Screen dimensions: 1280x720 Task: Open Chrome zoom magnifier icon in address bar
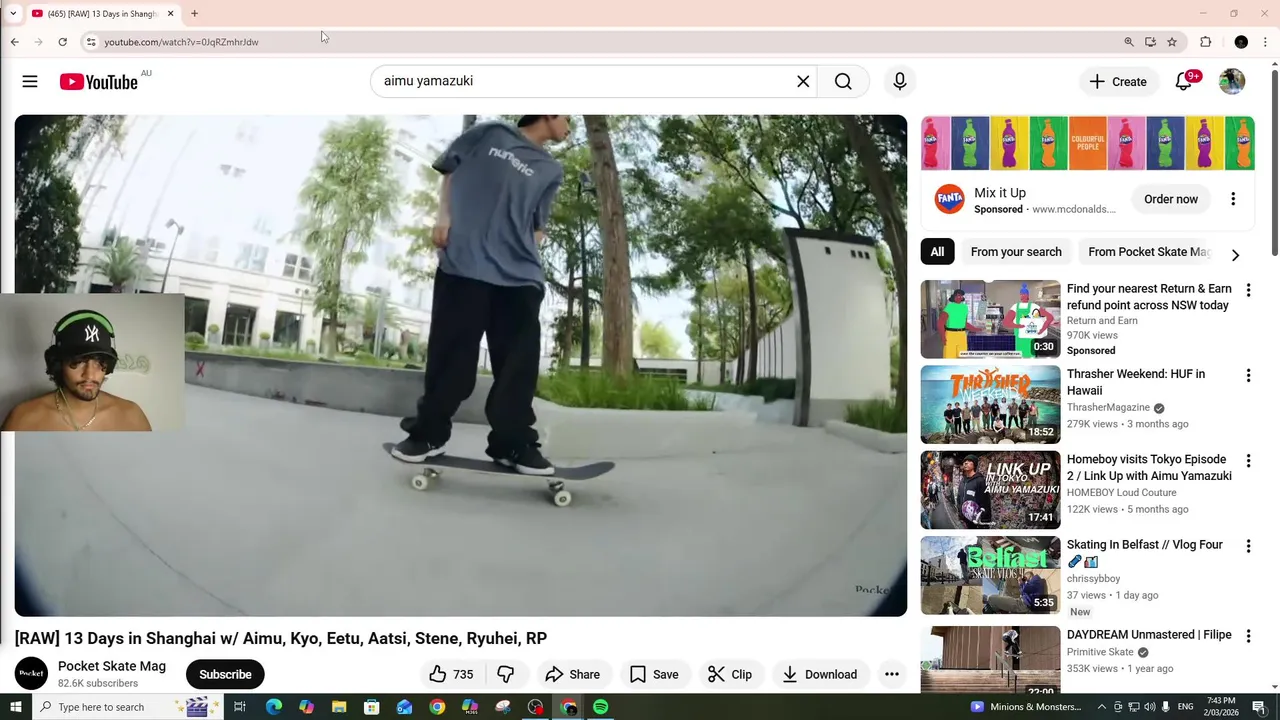pos(1129,42)
